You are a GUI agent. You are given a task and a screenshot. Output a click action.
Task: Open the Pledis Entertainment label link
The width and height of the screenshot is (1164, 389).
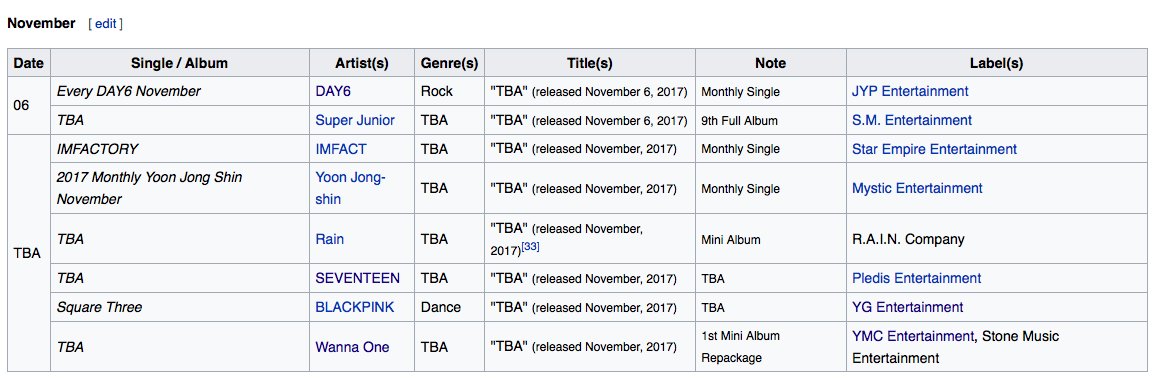click(917, 278)
